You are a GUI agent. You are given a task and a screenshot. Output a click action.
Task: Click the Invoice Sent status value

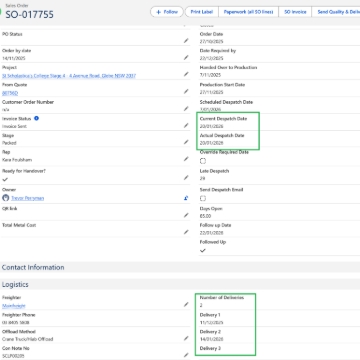[14, 126]
